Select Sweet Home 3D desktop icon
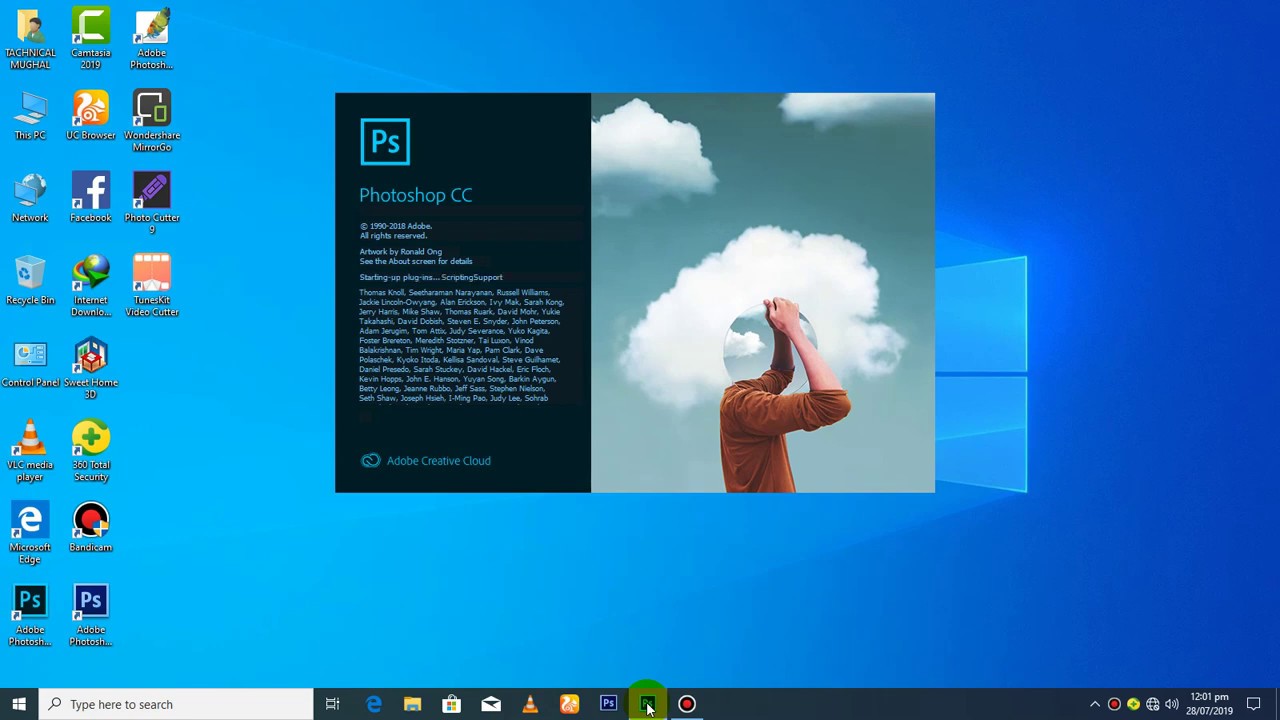1280x720 pixels. point(91,369)
